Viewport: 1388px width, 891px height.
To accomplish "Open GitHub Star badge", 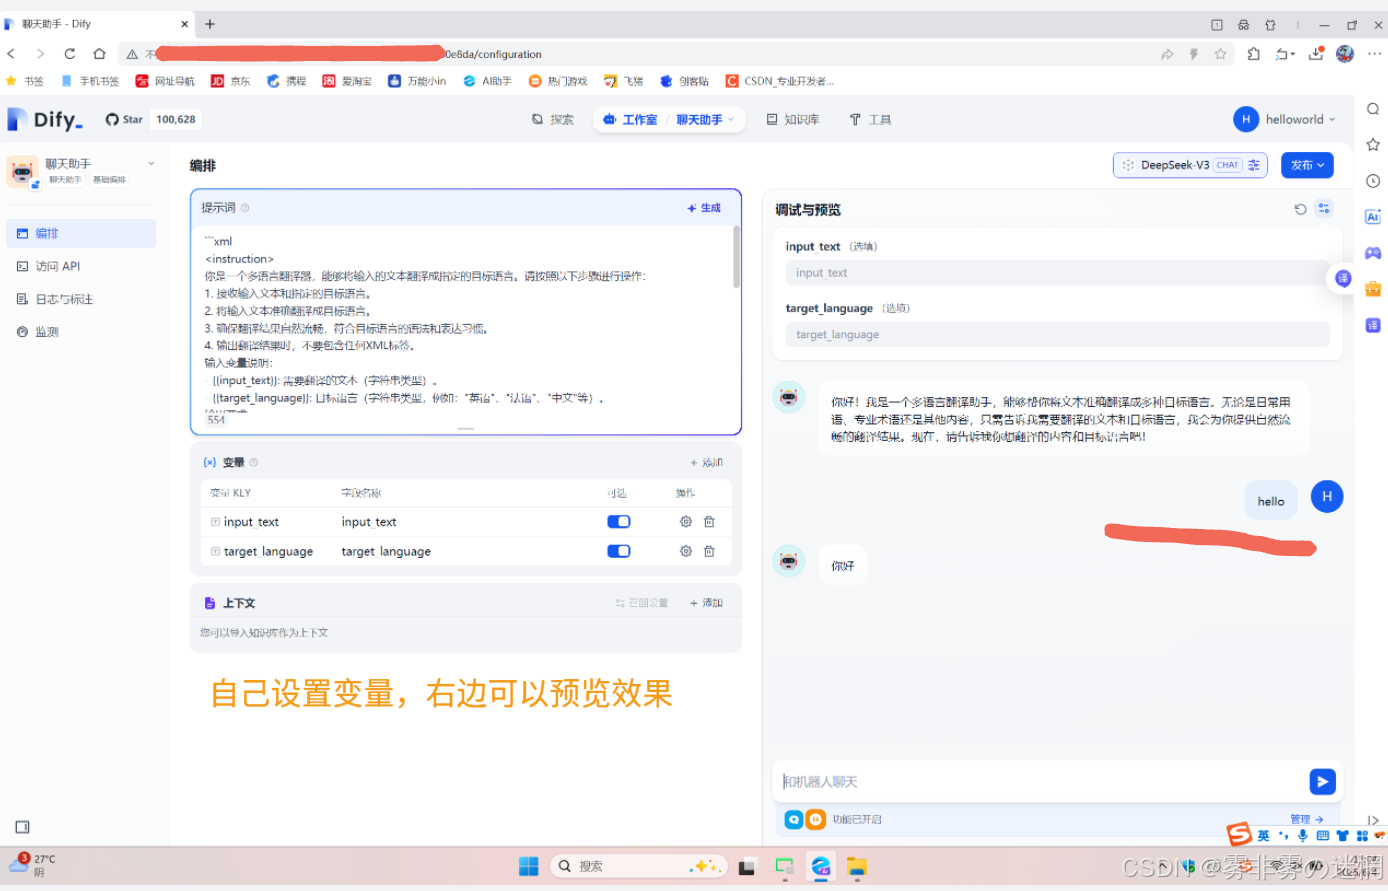I will [153, 119].
